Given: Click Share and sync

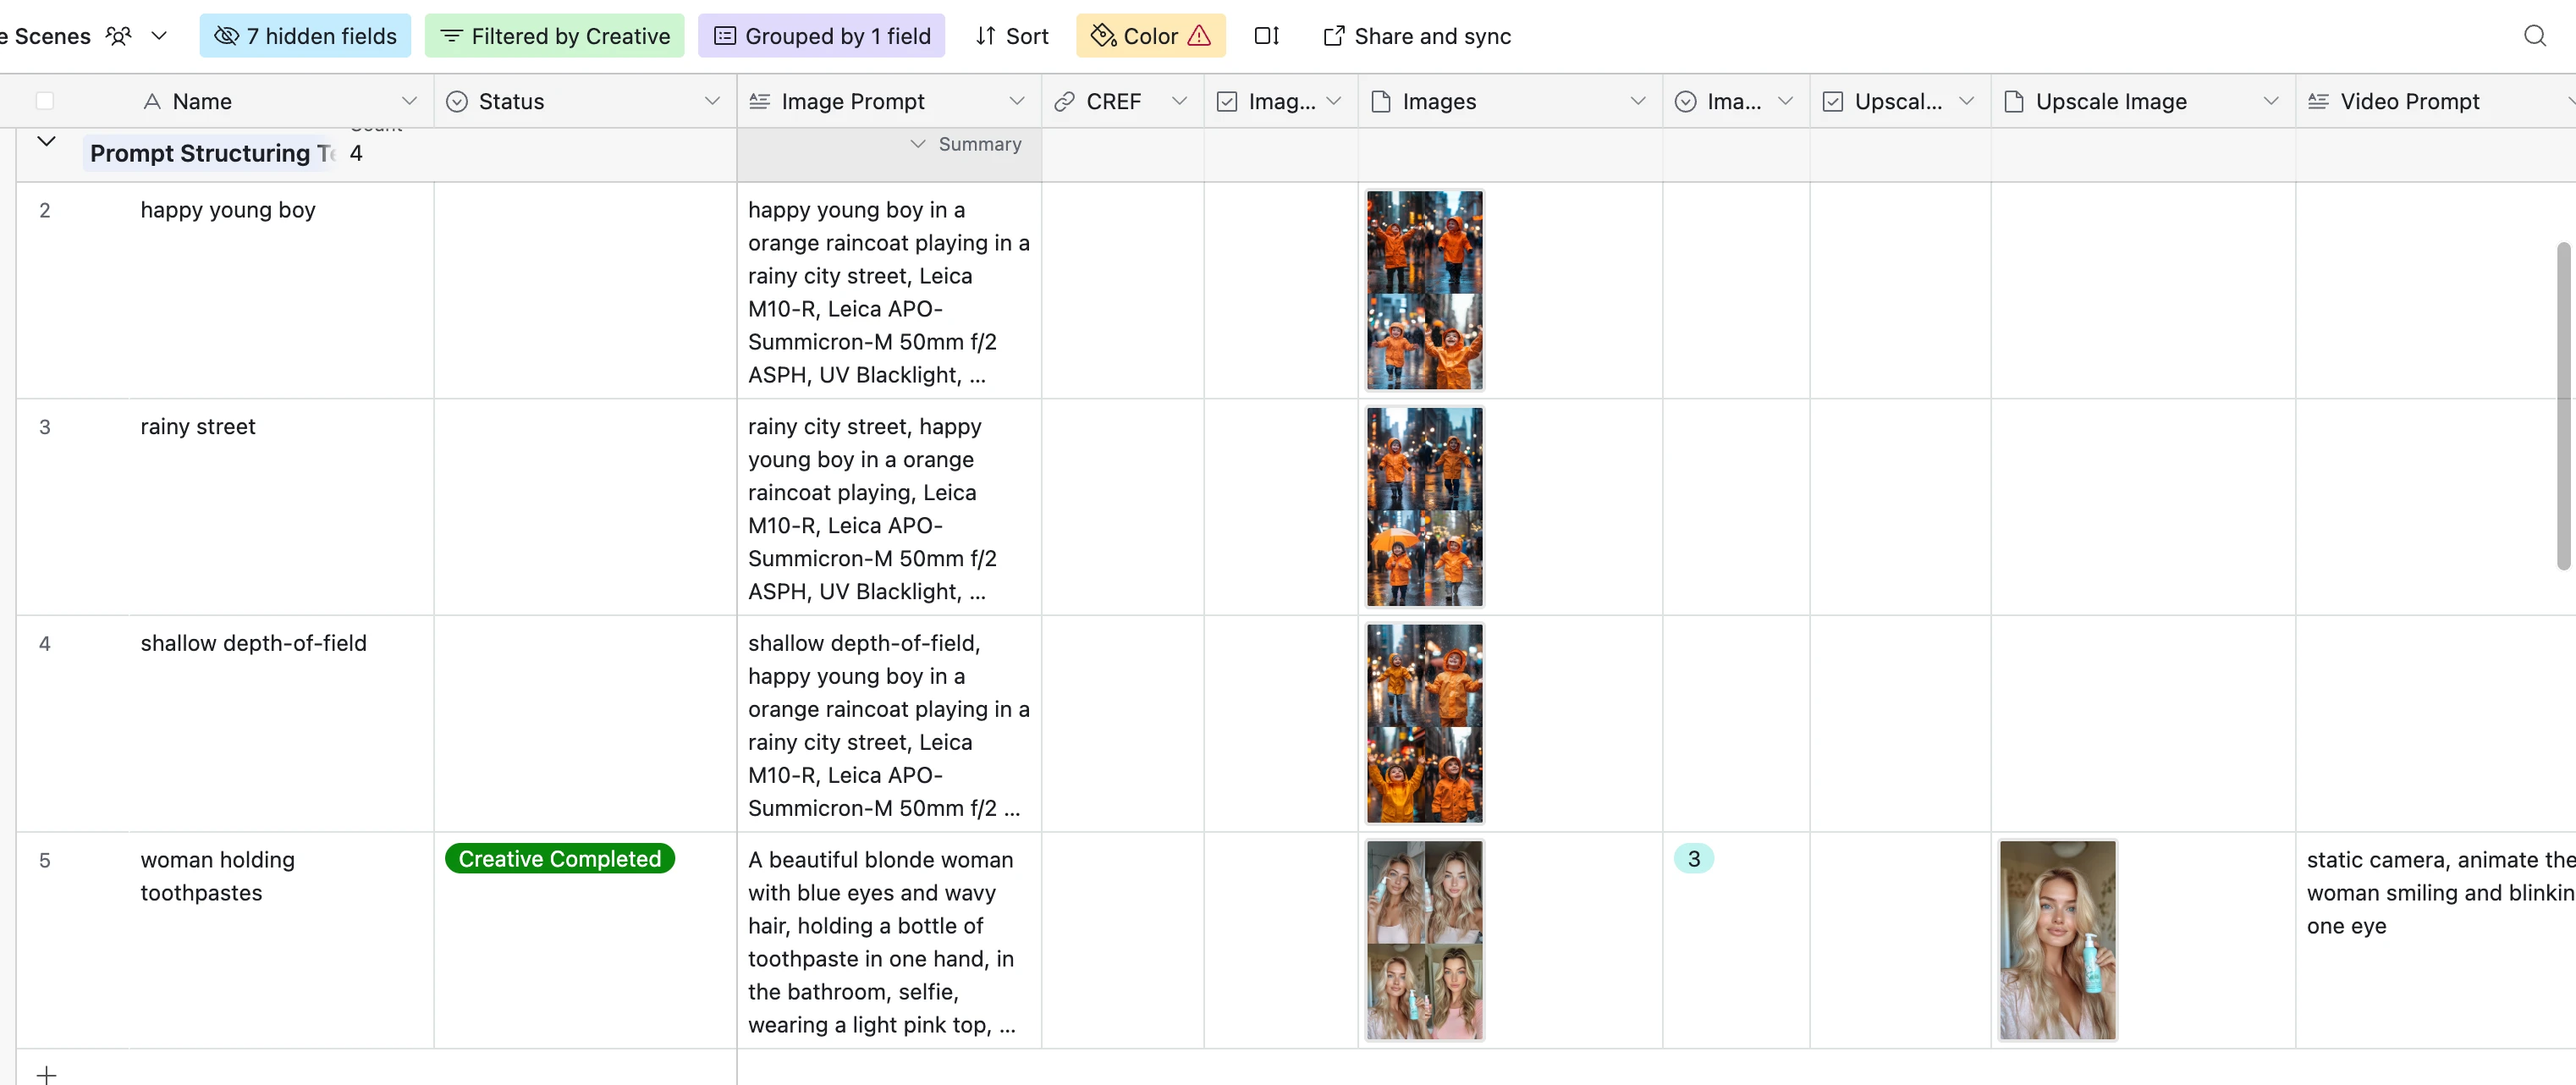Looking at the screenshot, I should 1416,36.
